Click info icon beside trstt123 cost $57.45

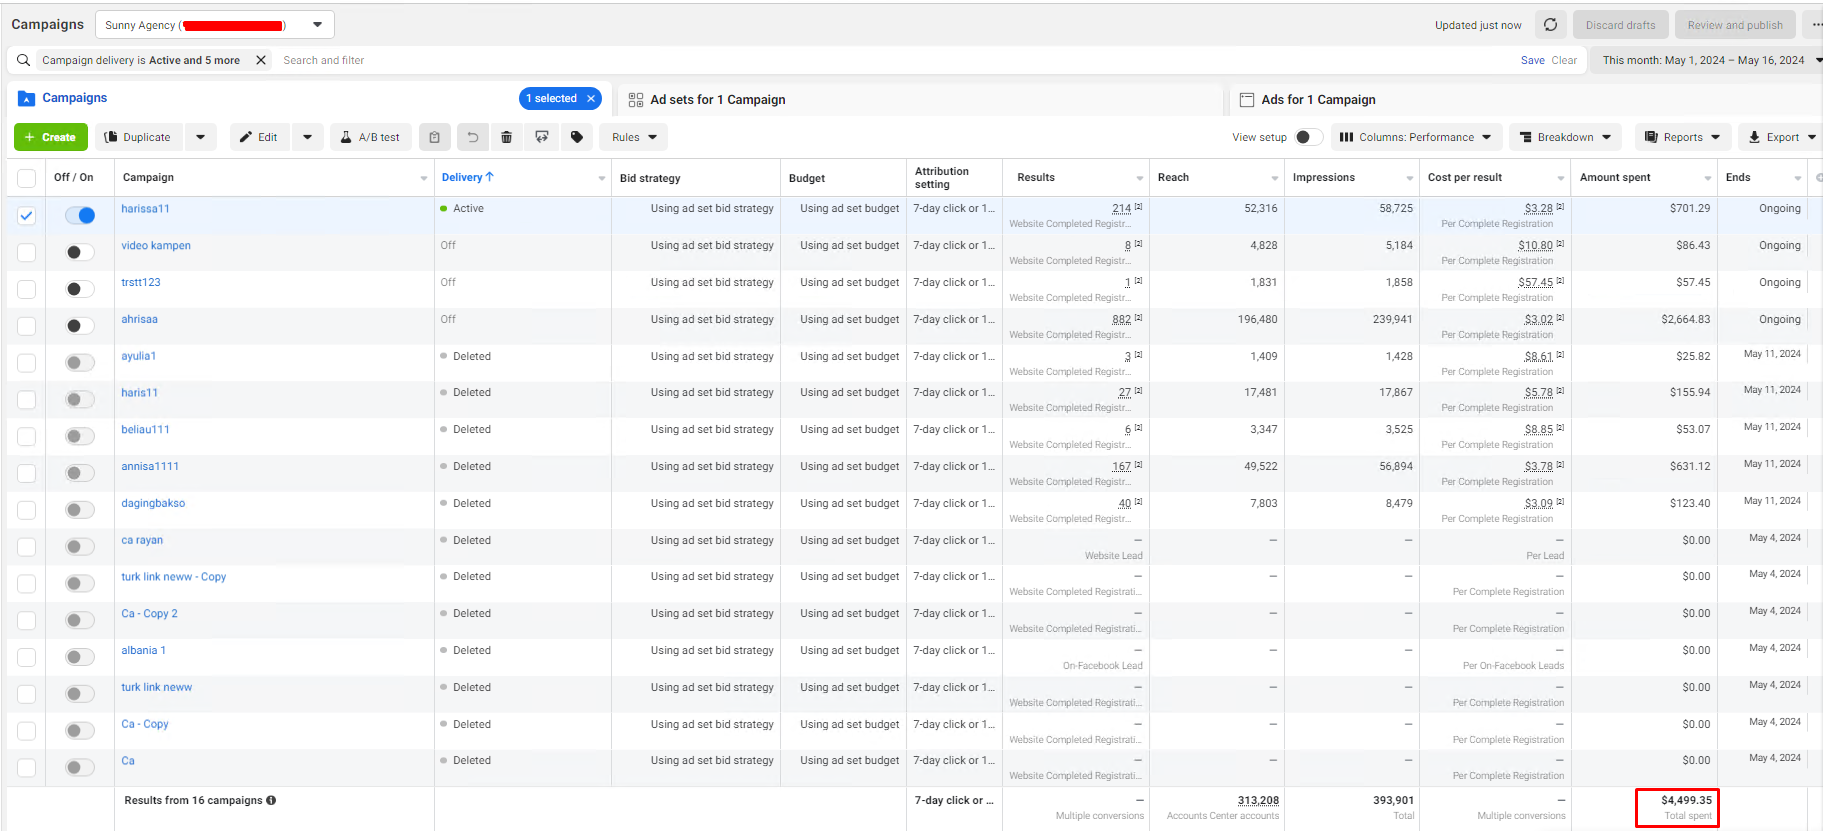[x=1560, y=281]
